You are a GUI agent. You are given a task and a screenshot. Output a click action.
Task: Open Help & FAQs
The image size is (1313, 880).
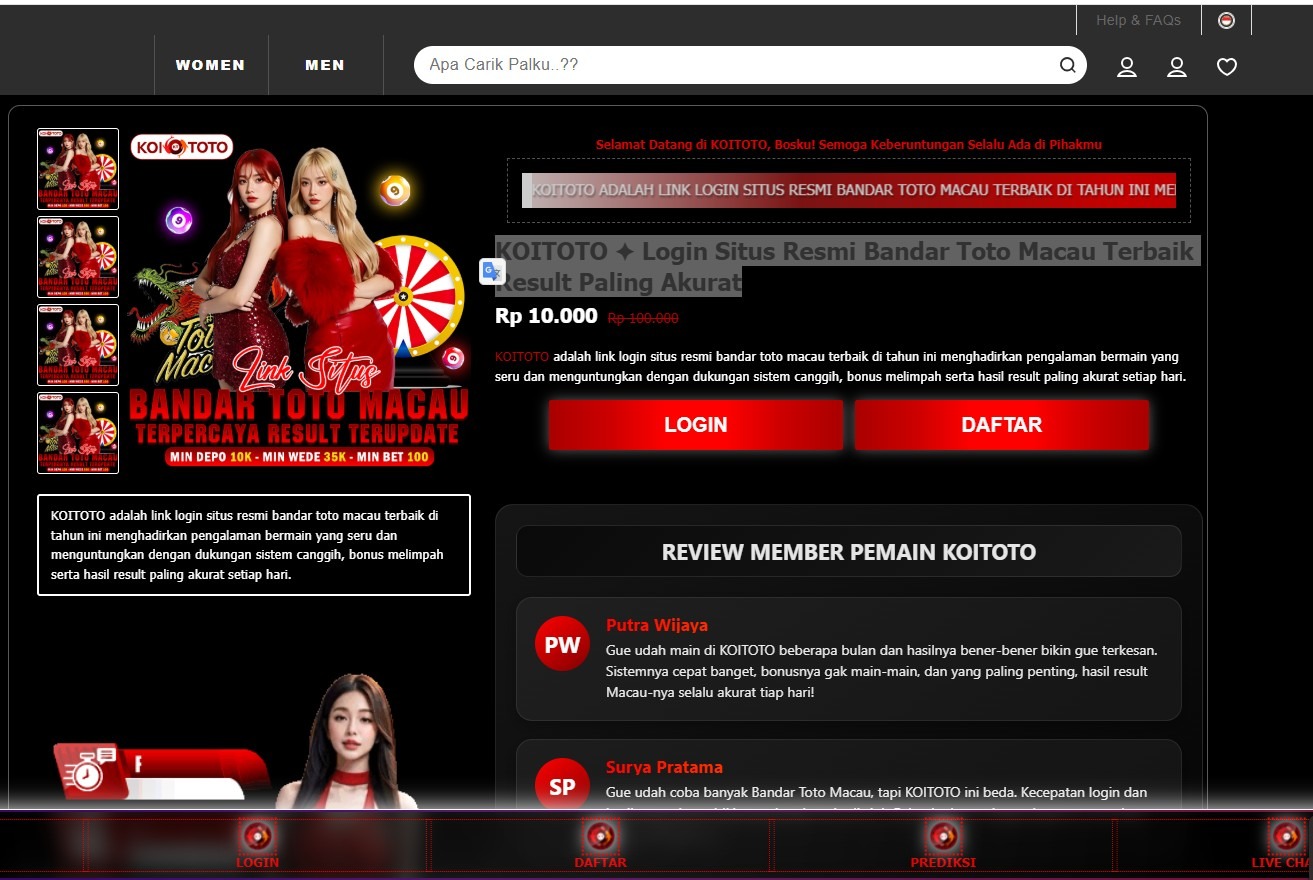(x=1138, y=19)
